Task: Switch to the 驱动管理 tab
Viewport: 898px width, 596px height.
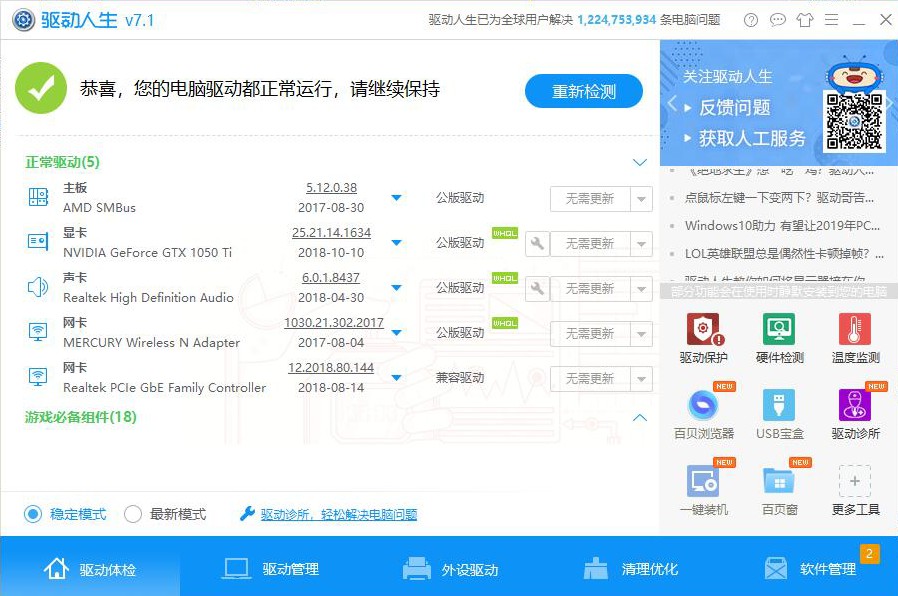Action: (x=287, y=567)
